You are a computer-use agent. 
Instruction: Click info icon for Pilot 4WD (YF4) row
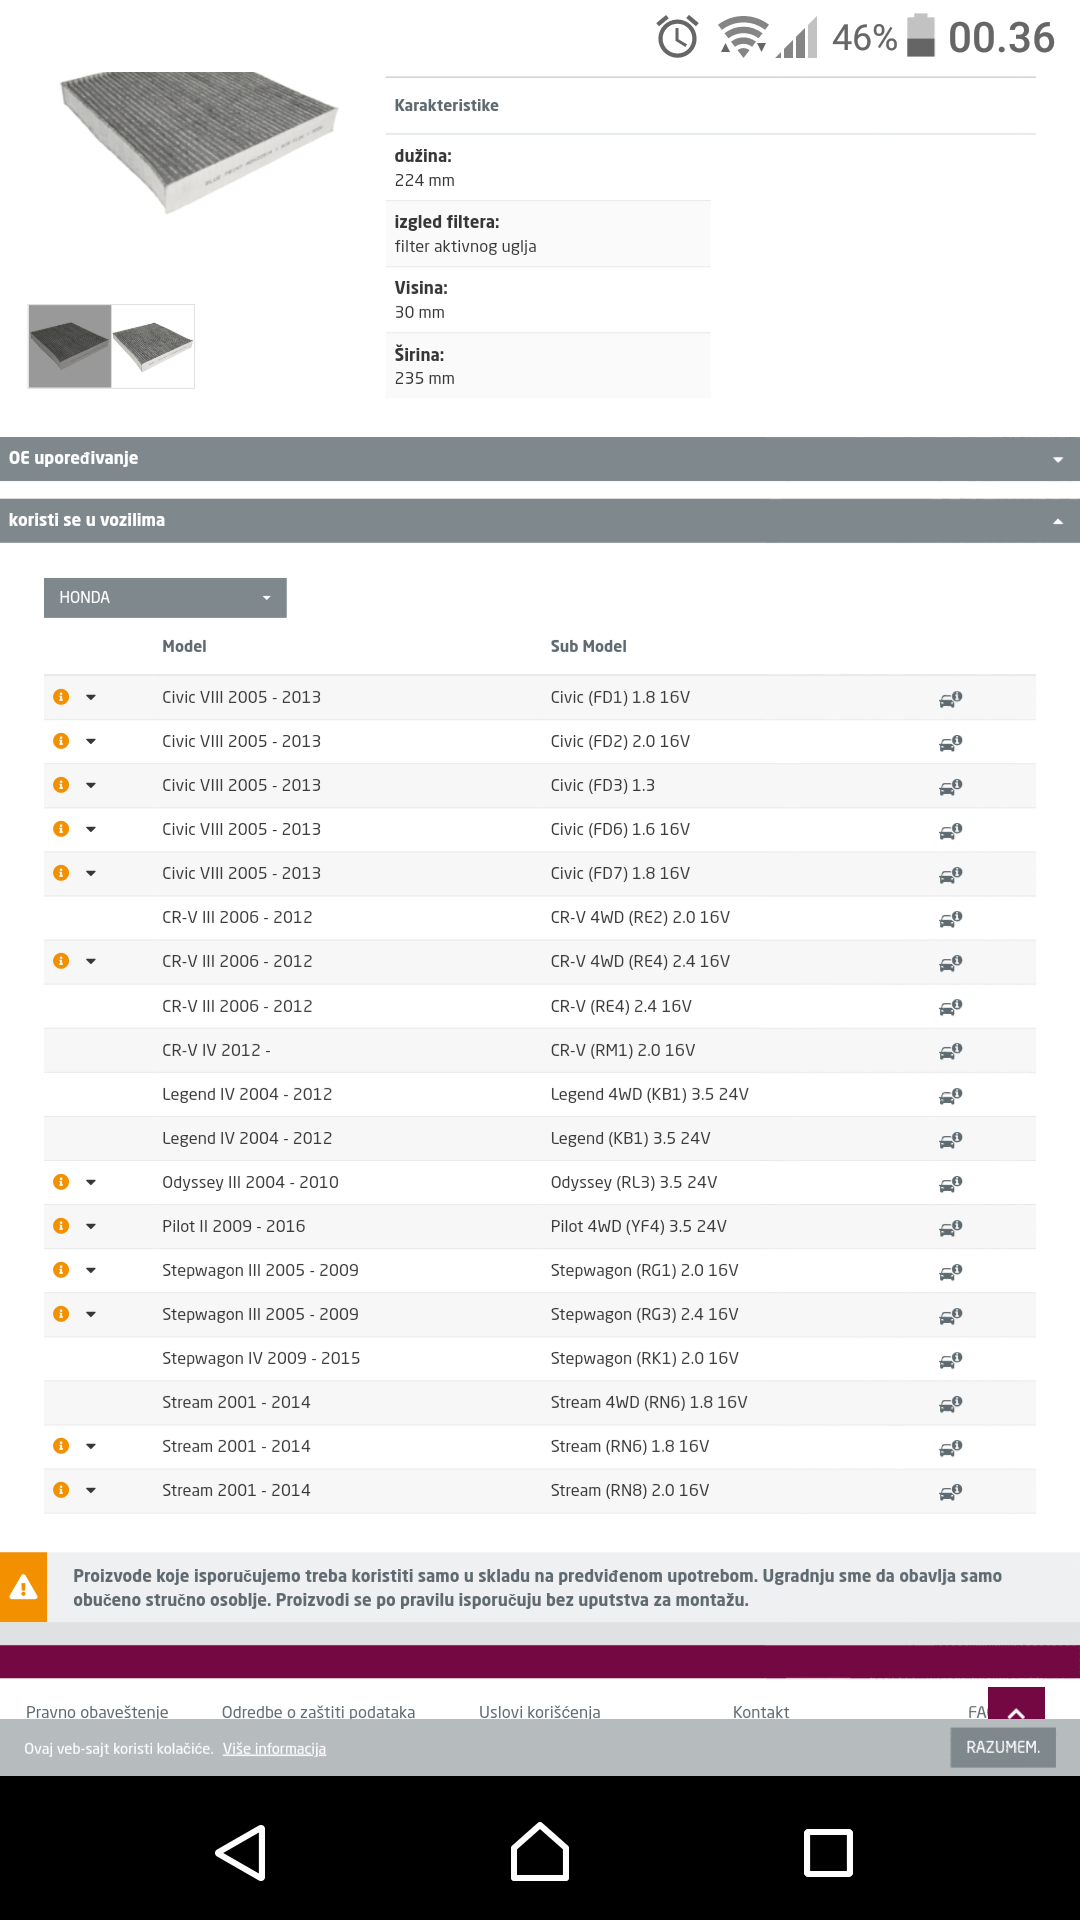61,1226
